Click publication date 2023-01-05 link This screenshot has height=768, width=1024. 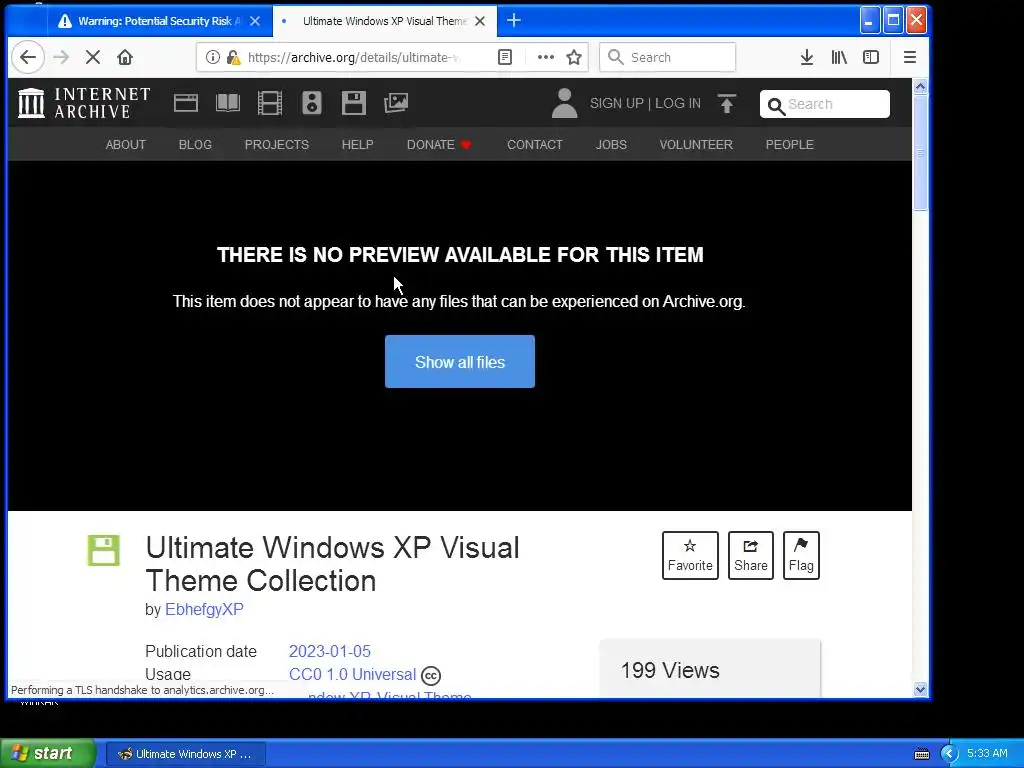330,651
